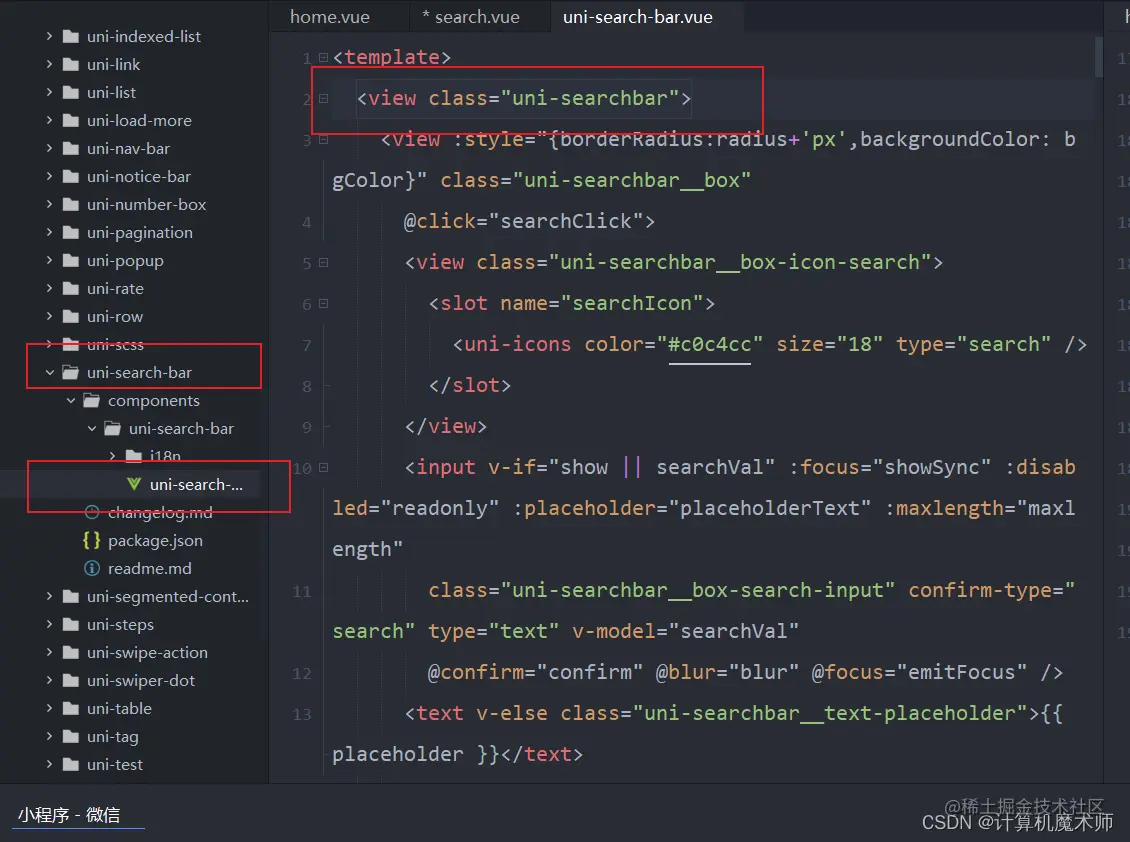Screen dimensions: 1130x842
Task: Click line number 13 in the gutter
Action: pos(302,714)
